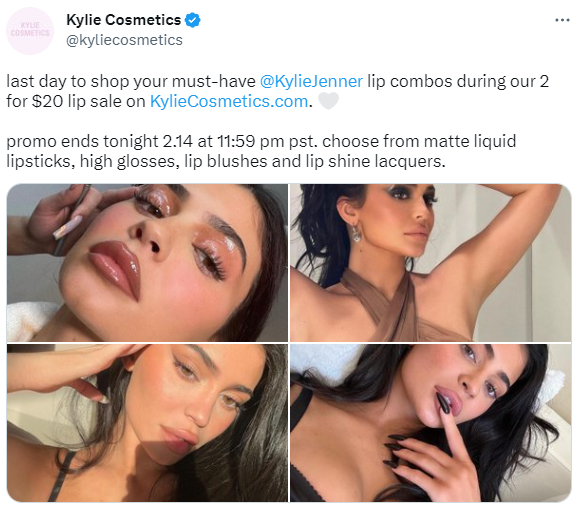Image resolution: width=586 pixels, height=520 pixels.
Task: Open the @kyliecosmetics handle
Action: 124,40
